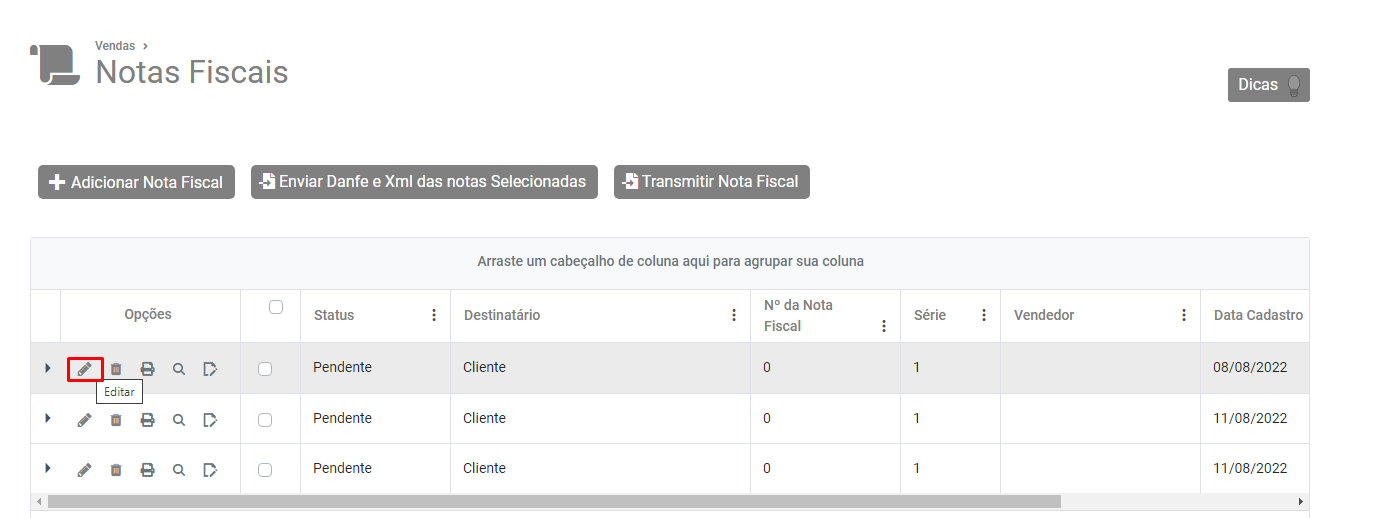This screenshot has height=518, width=1381.
Task: Open the Destinatário column menu dots
Action: (734, 315)
